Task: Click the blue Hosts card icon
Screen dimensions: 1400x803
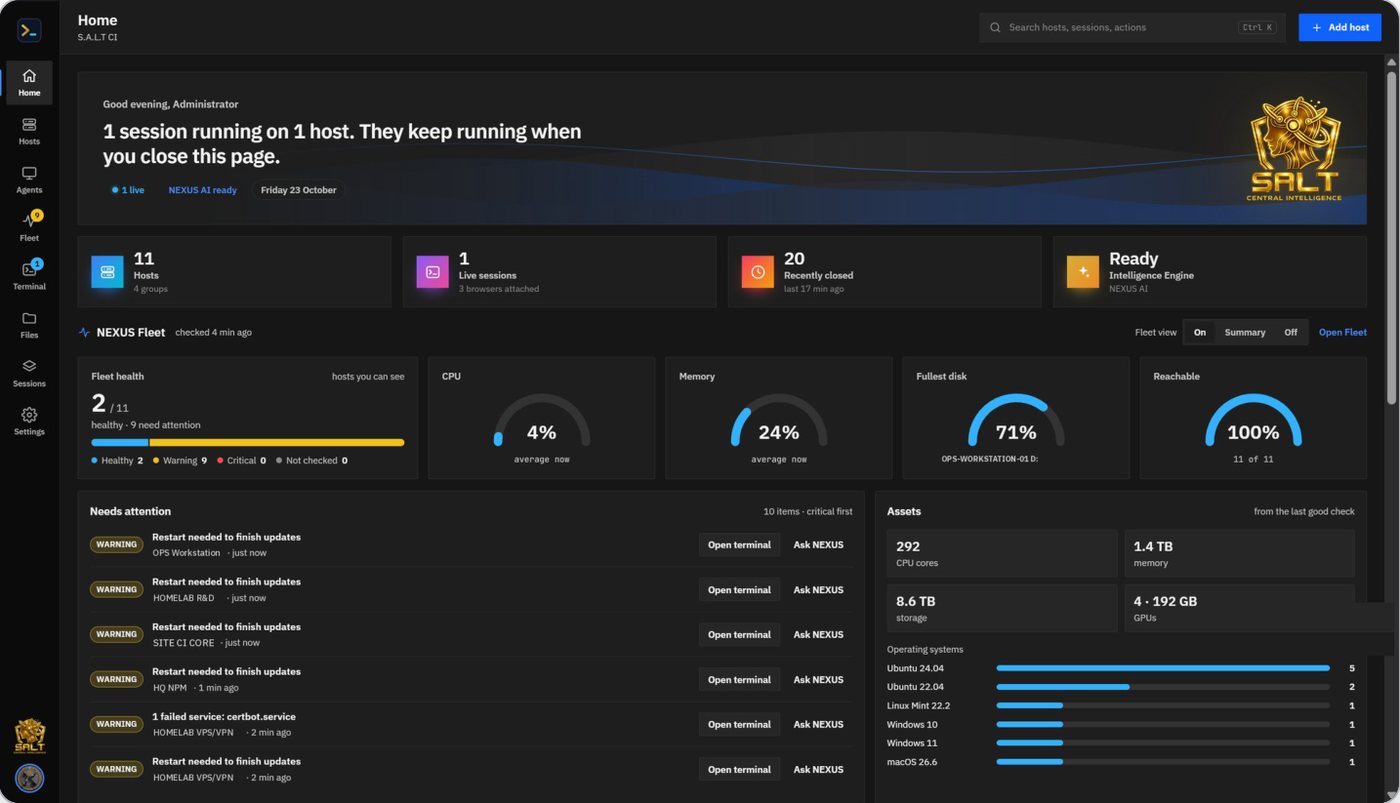Action: coord(107,272)
